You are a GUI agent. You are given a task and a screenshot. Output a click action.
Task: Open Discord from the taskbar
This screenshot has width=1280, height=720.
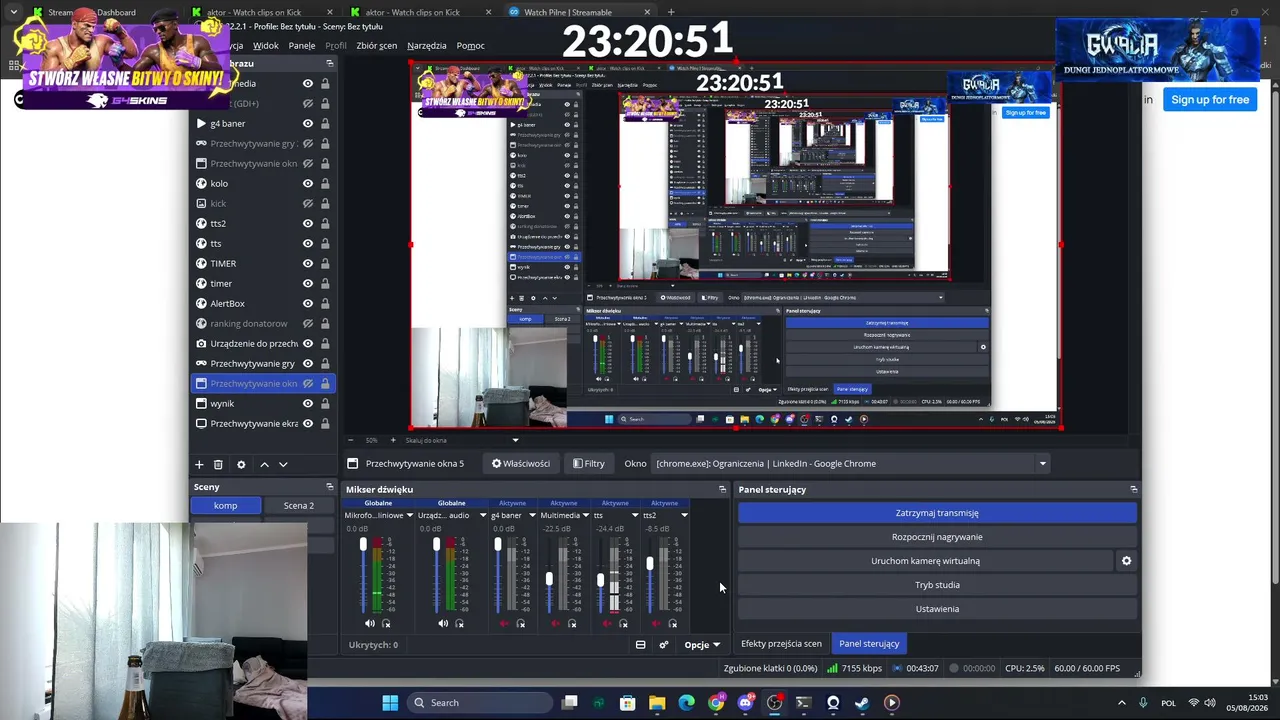click(745, 703)
